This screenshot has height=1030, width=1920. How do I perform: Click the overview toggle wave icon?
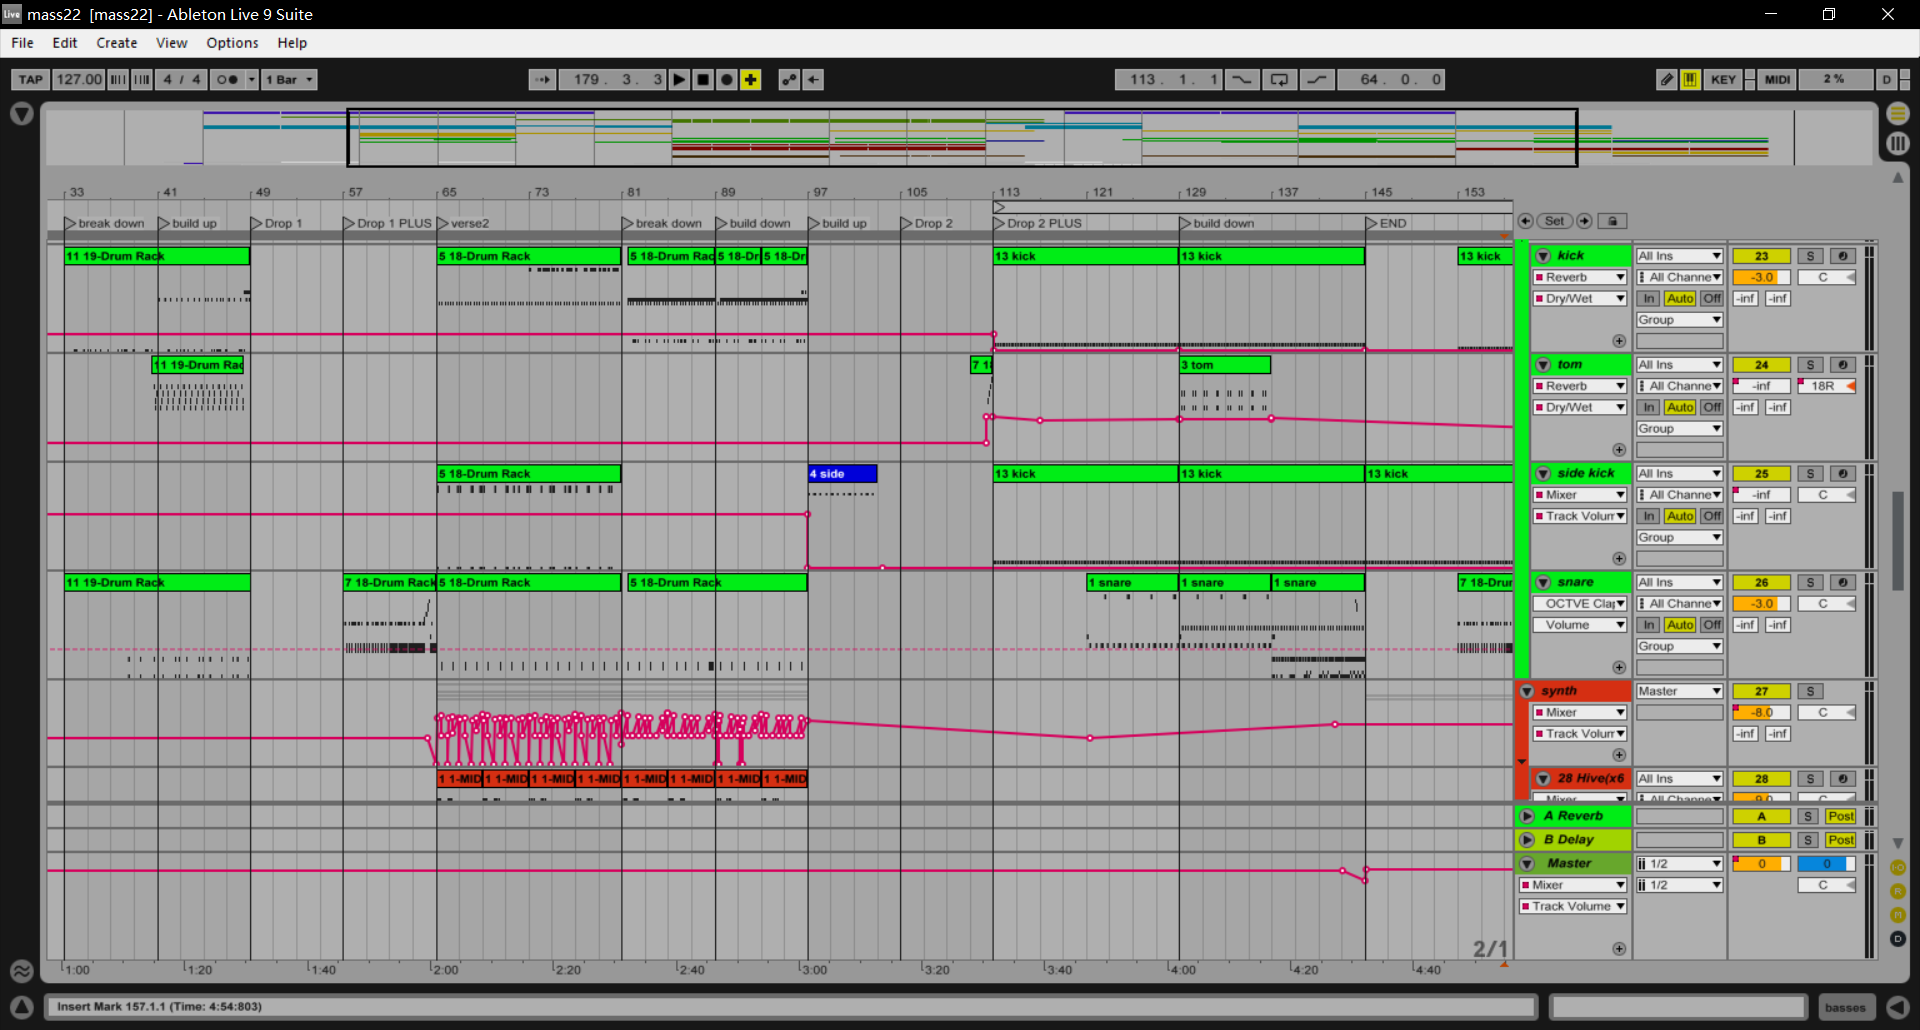[21, 970]
